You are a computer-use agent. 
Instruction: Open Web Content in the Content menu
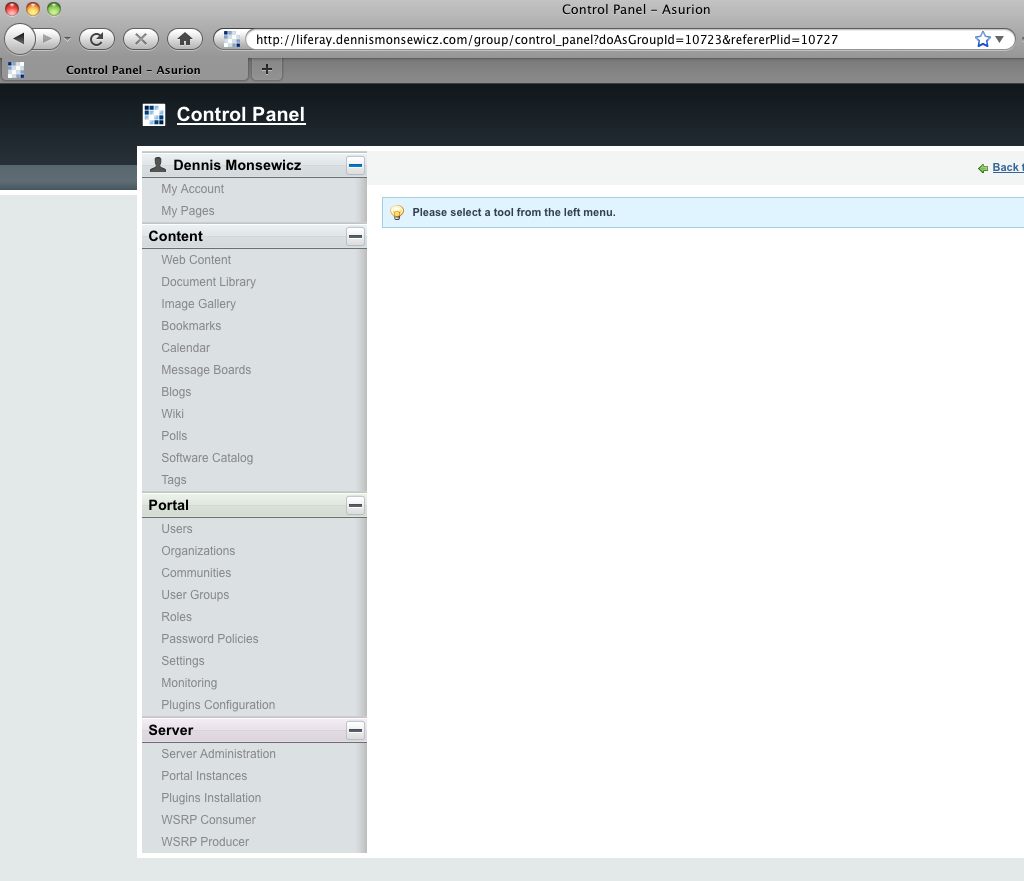(196, 260)
